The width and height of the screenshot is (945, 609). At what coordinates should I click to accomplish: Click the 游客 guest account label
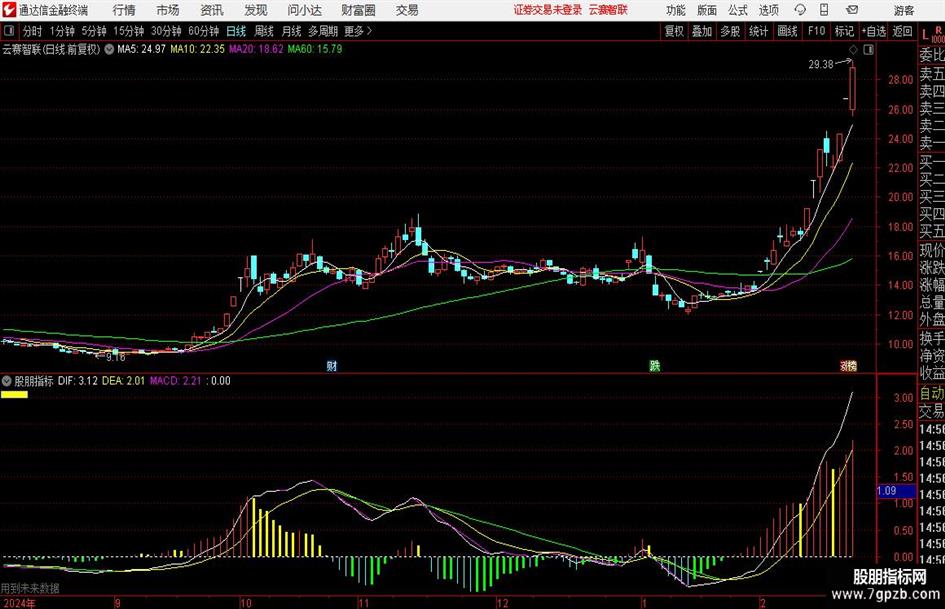tap(903, 10)
